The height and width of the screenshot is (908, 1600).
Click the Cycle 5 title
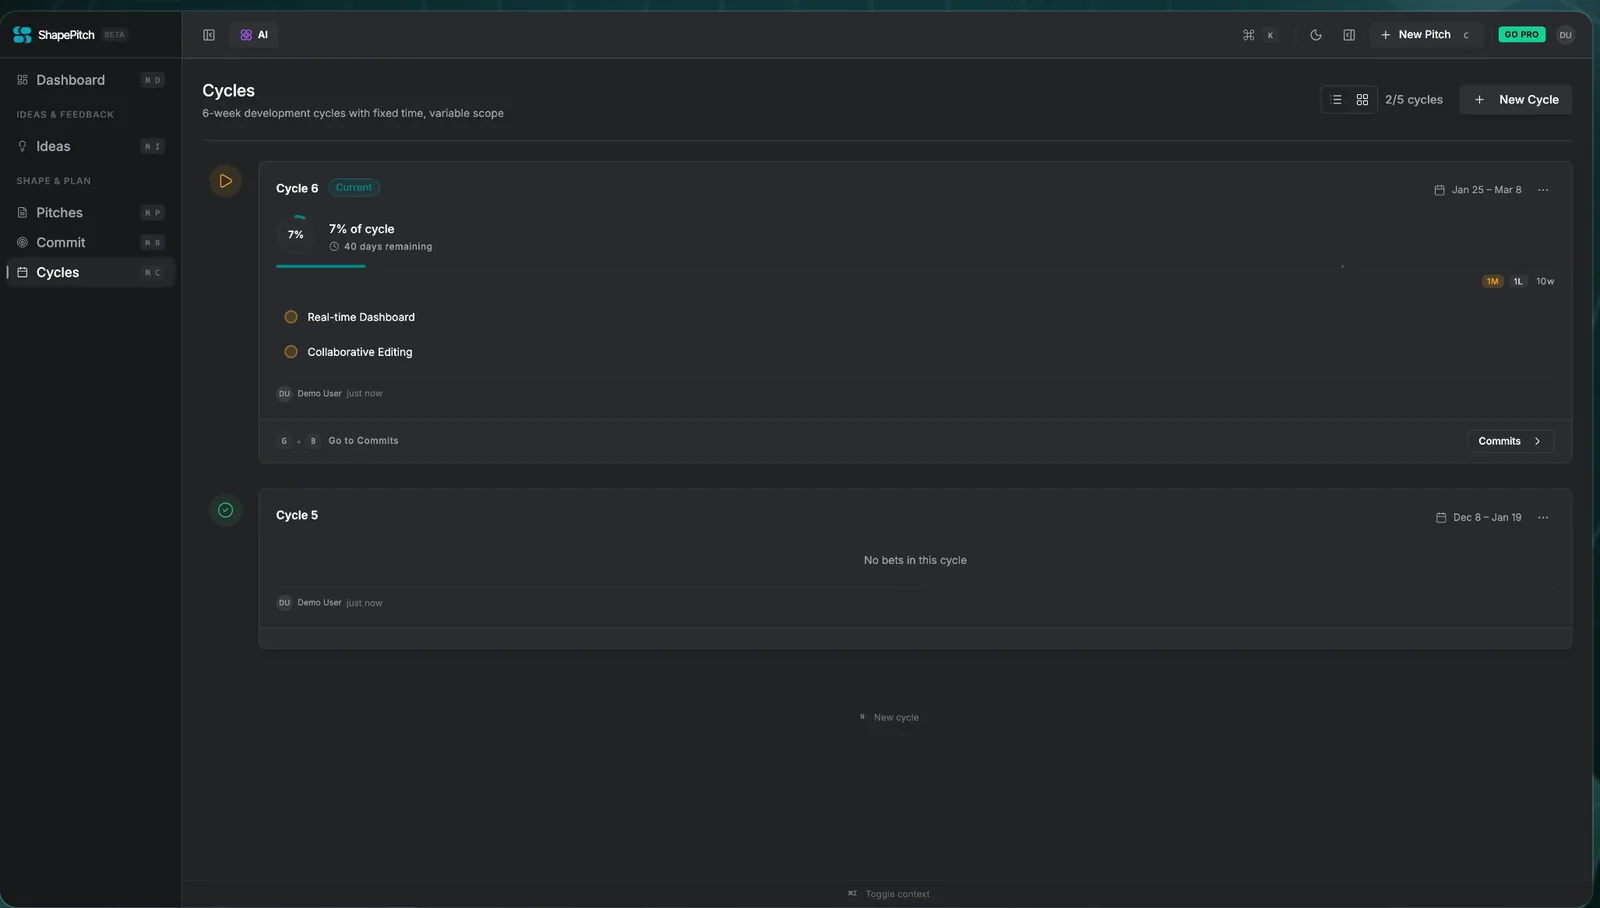click(297, 515)
